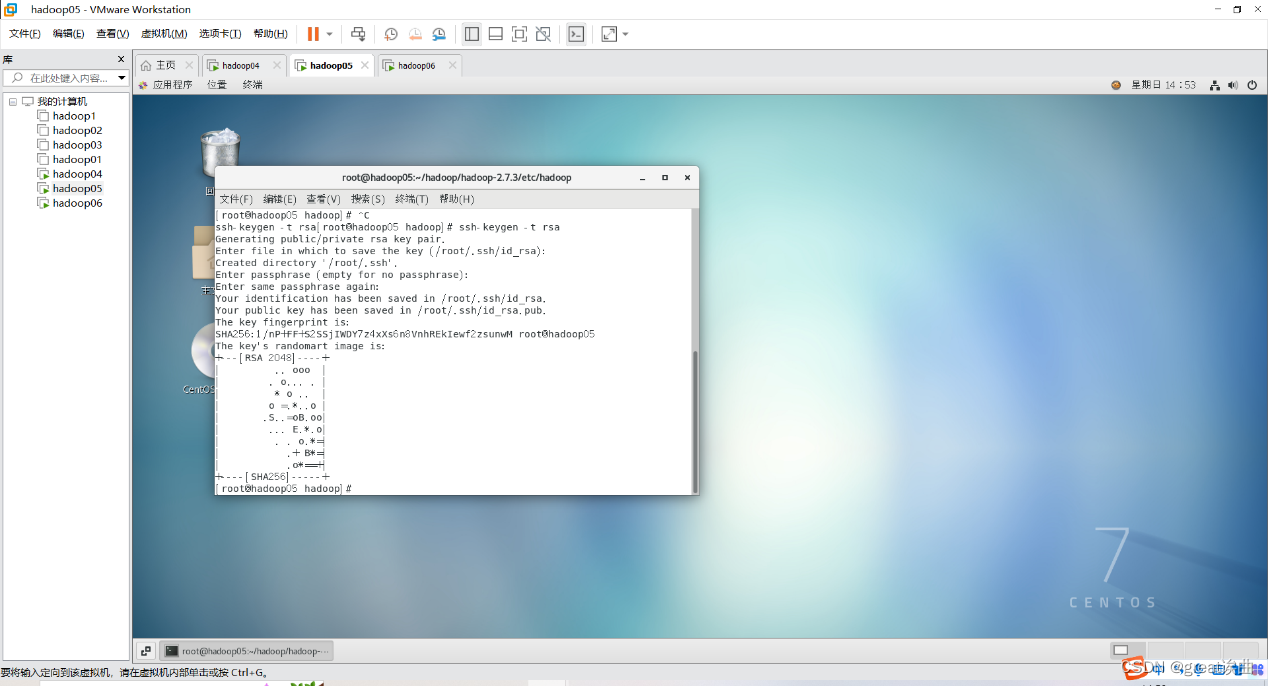Screen dimensions: 1268x686
Task: Open terminal 文件(F) menu
Action: (236, 199)
